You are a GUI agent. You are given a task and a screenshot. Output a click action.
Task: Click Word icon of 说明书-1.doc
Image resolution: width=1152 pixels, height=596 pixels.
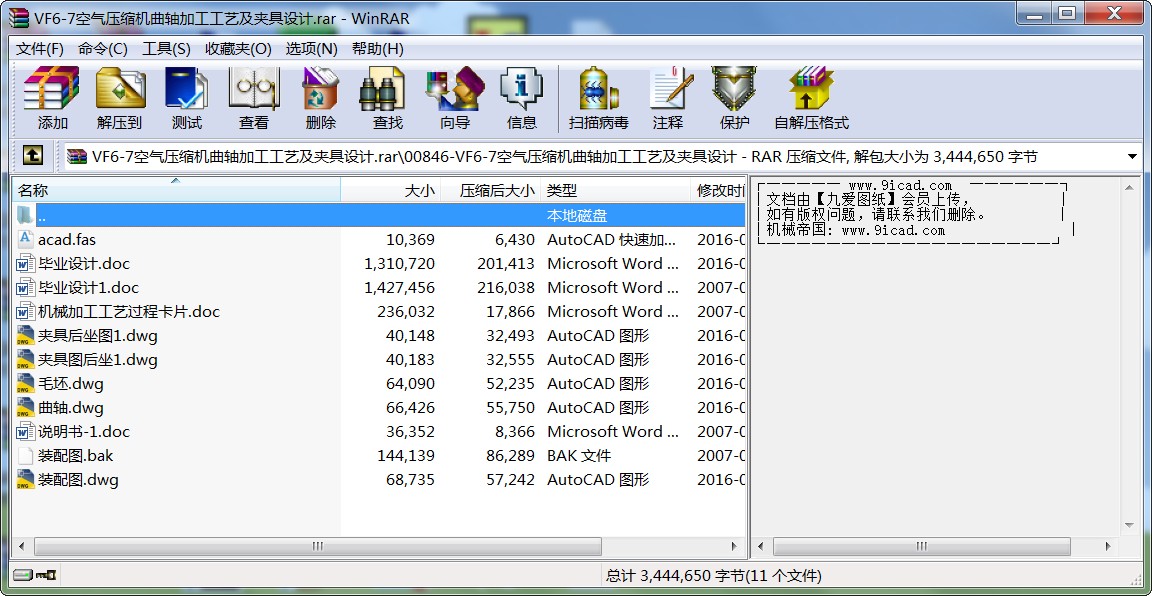(x=26, y=431)
